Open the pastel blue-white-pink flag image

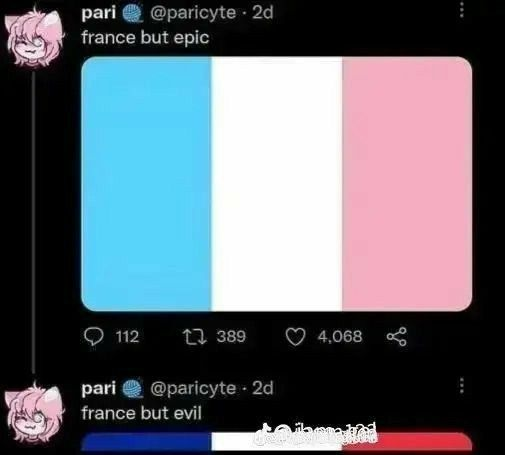tap(277, 184)
